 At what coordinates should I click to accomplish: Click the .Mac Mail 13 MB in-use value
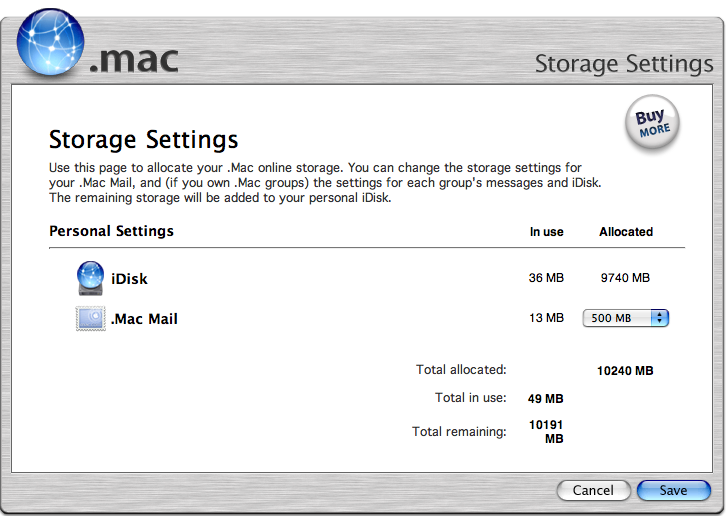(546, 318)
